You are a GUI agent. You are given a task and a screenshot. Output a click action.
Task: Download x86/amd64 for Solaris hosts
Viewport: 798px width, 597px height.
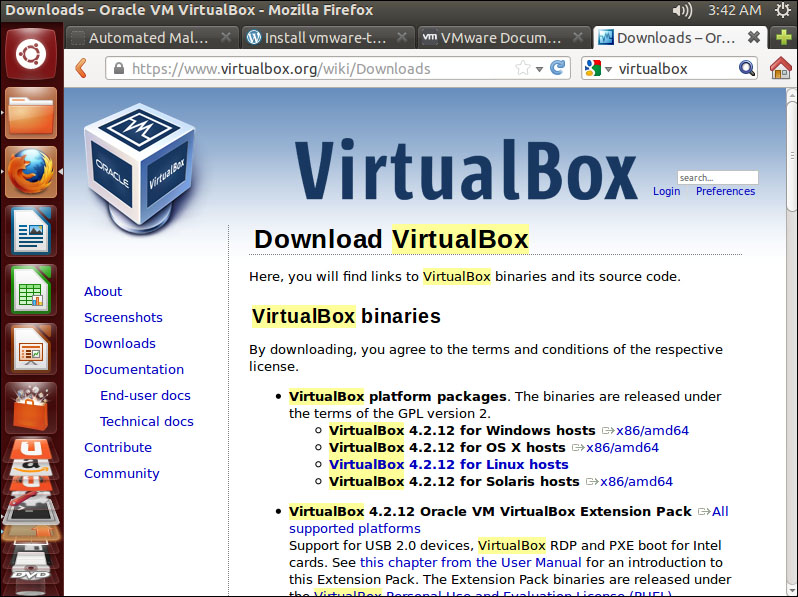(636, 481)
